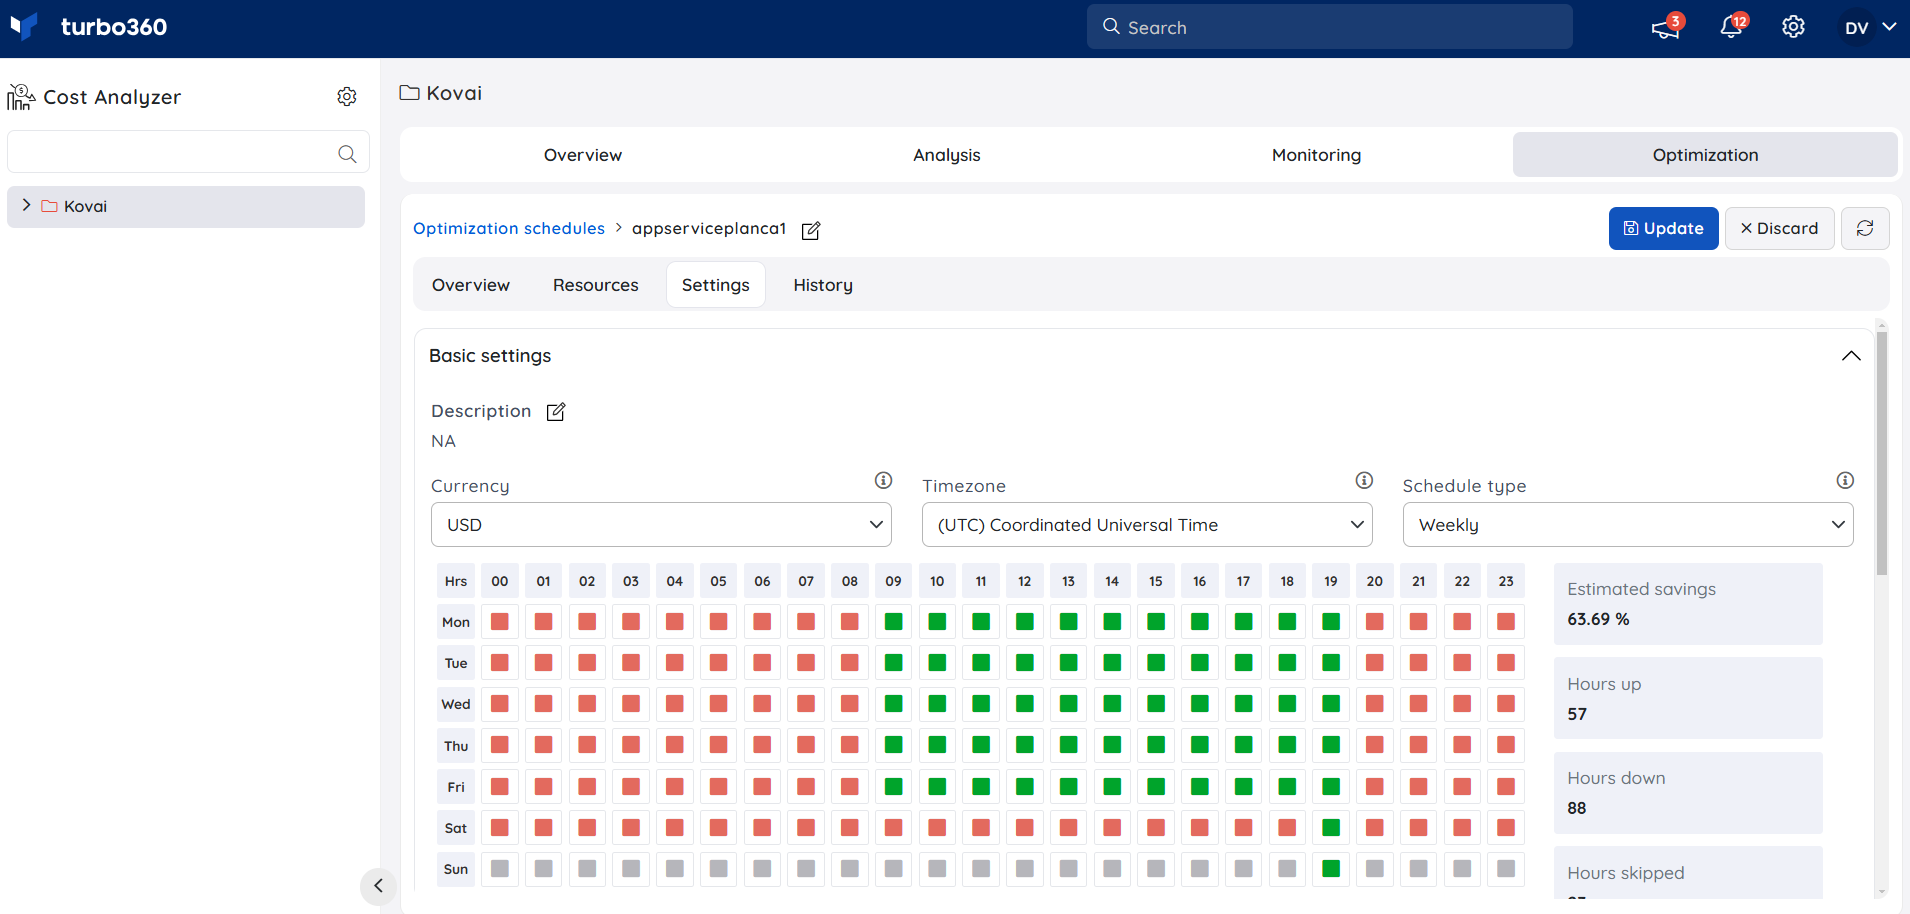The height and width of the screenshot is (914, 1910).
Task: Click the sidebar search magnifier icon
Action: (x=347, y=154)
